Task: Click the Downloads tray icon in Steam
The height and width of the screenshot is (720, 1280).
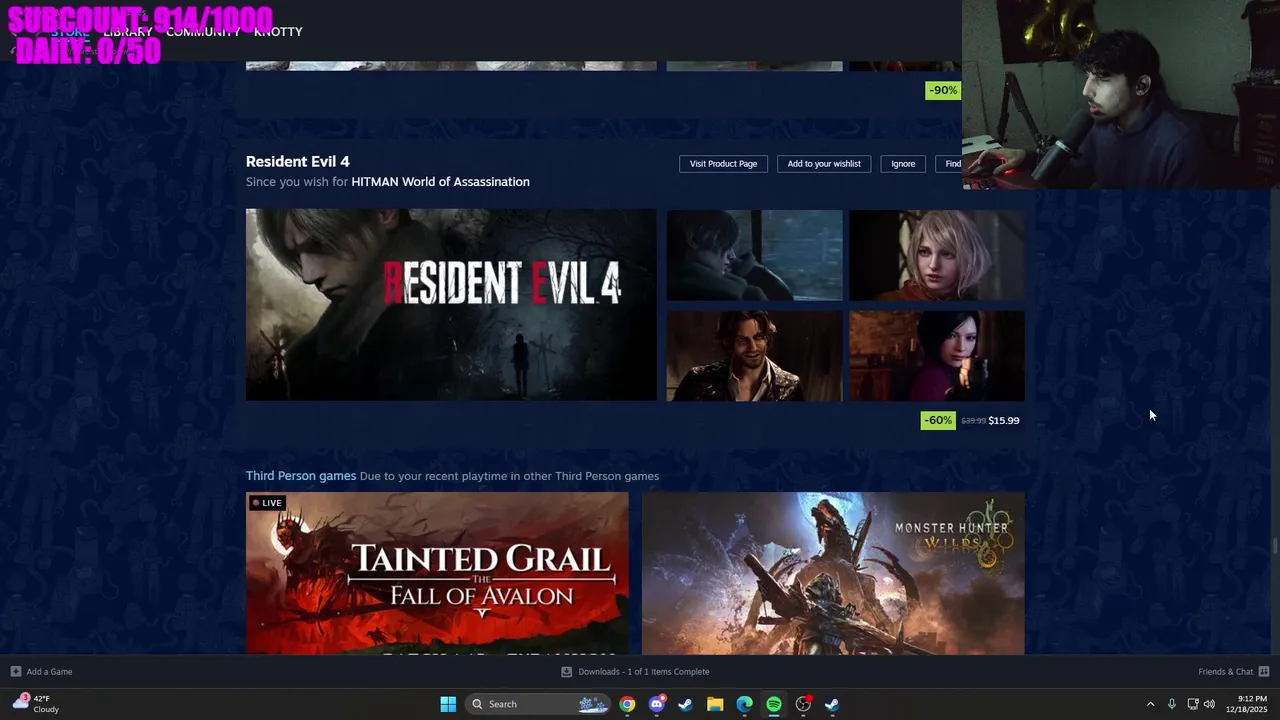Action: tap(566, 672)
